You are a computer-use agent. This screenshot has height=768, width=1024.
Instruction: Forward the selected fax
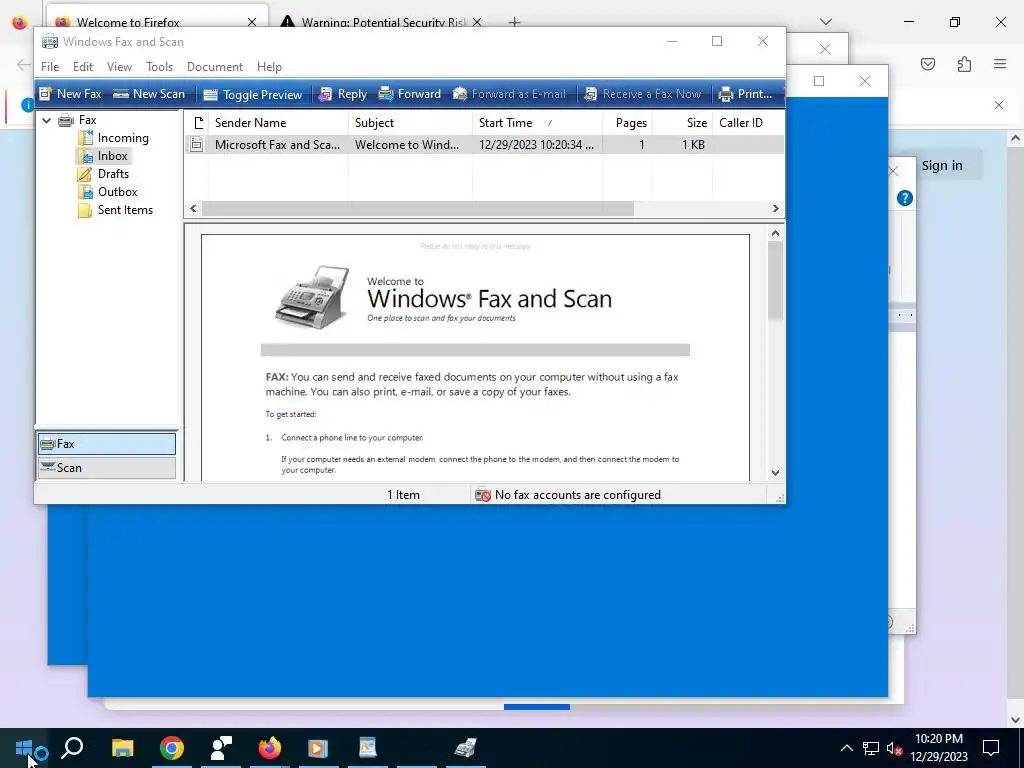pyautogui.click(x=410, y=94)
